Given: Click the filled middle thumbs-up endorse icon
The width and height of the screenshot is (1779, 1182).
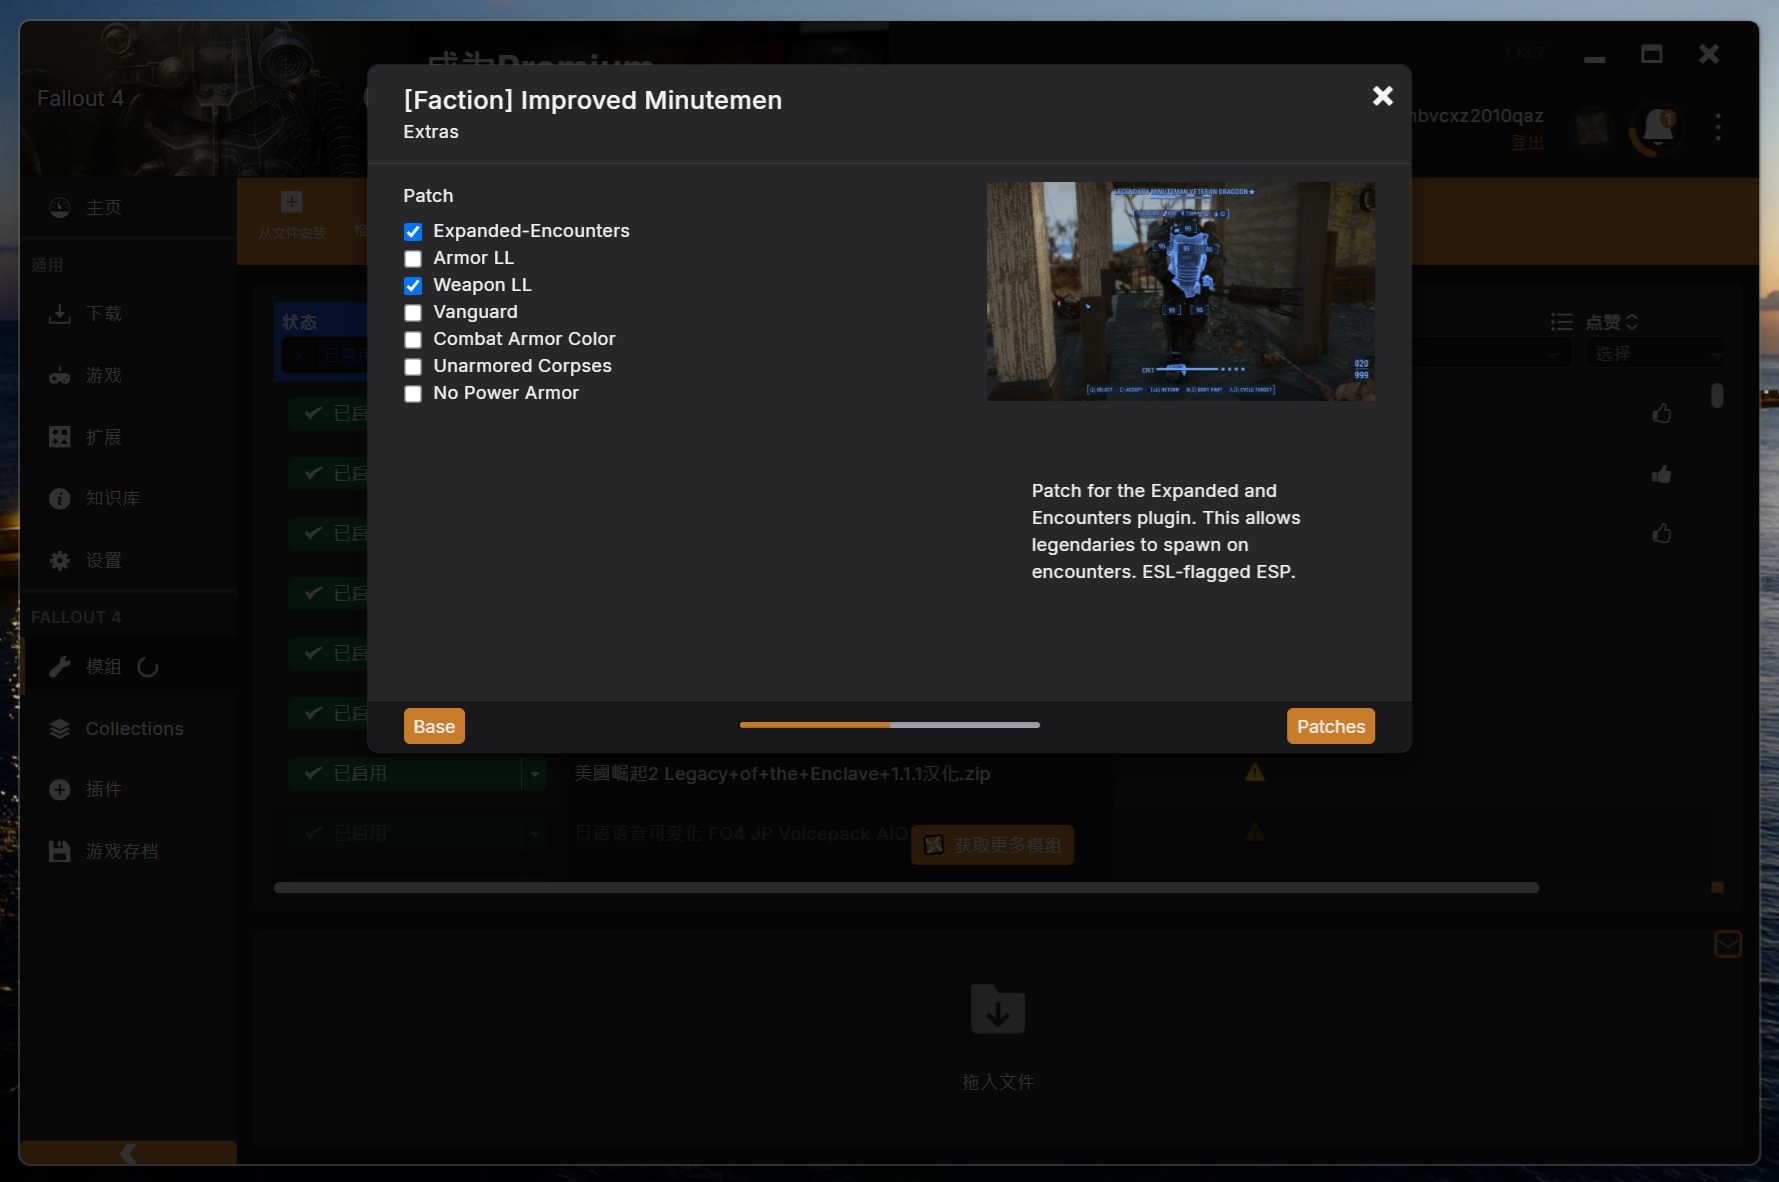Looking at the screenshot, I should coord(1662,474).
